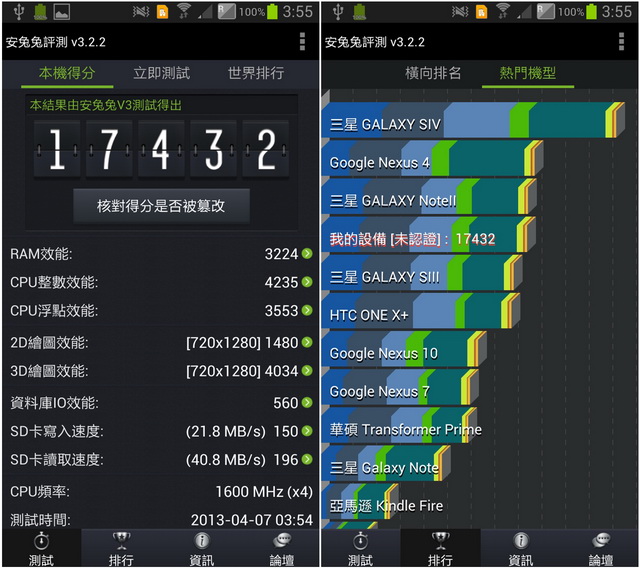Tap green arrow next to SD卡讀取速度 score
Image resolution: width=640 pixels, height=569 pixels.
(307, 459)
